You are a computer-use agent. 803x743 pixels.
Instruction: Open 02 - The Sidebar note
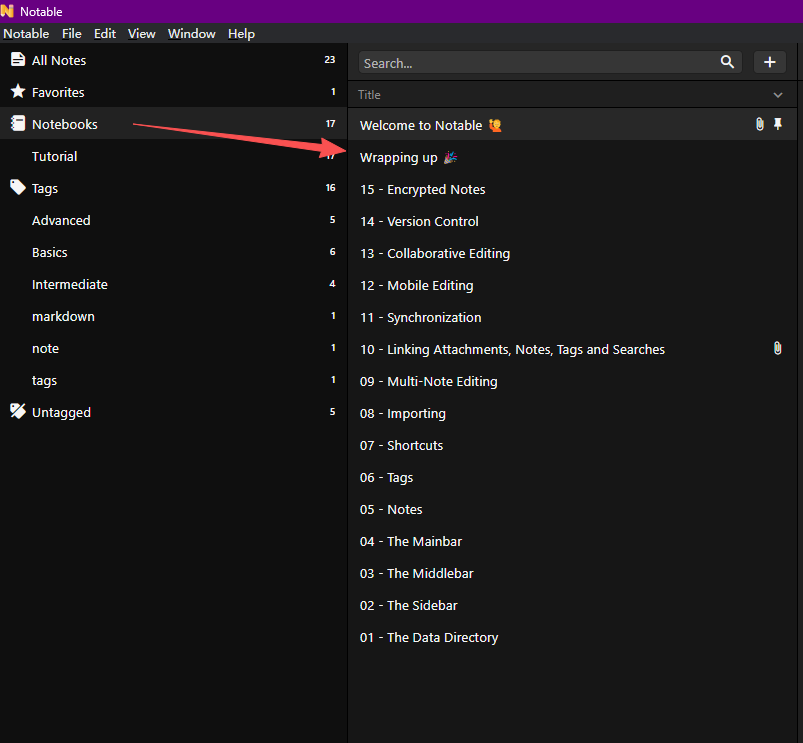[572, 605]
